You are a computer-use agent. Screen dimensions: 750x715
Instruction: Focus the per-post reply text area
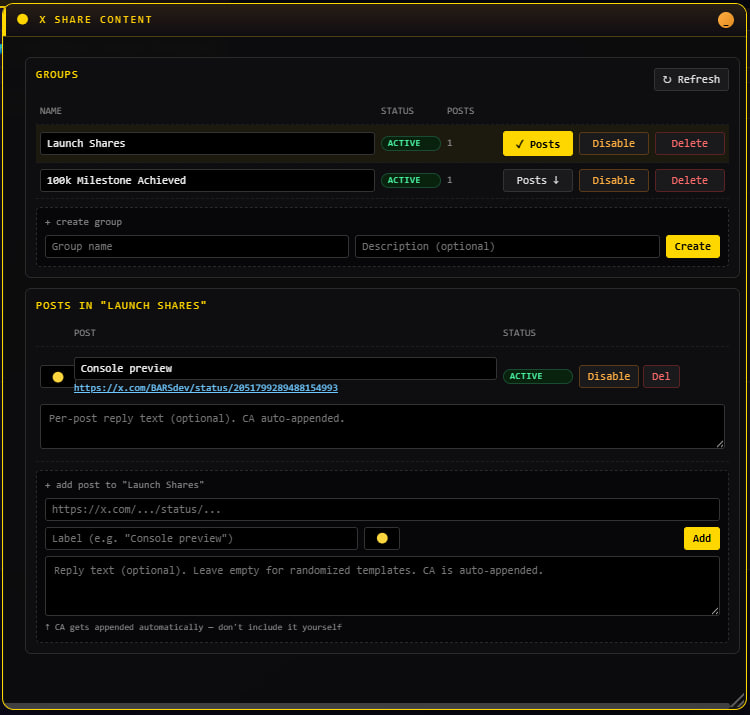tap(382, 426)
